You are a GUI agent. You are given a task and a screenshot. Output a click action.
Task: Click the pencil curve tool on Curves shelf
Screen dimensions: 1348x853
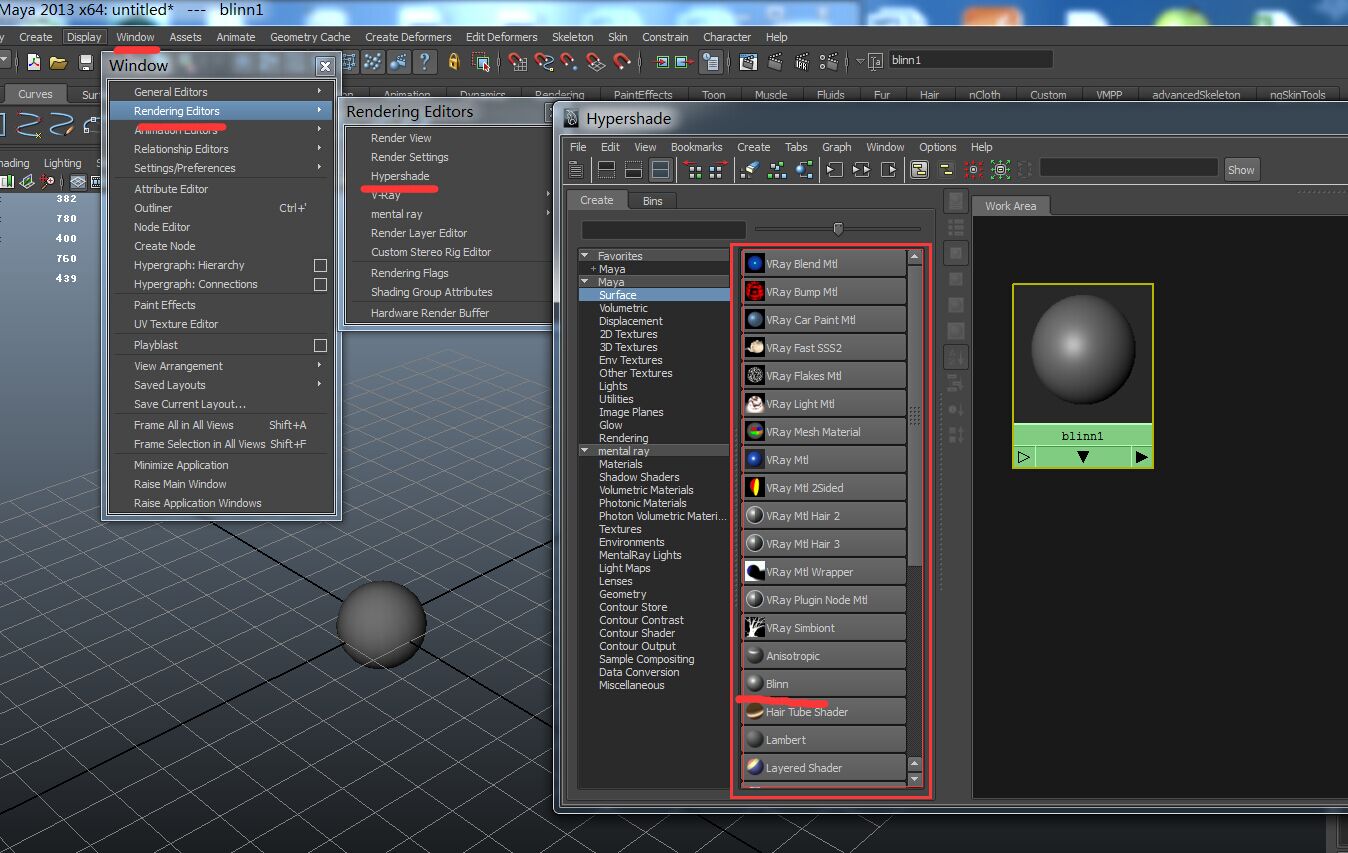tap(61, 124)
